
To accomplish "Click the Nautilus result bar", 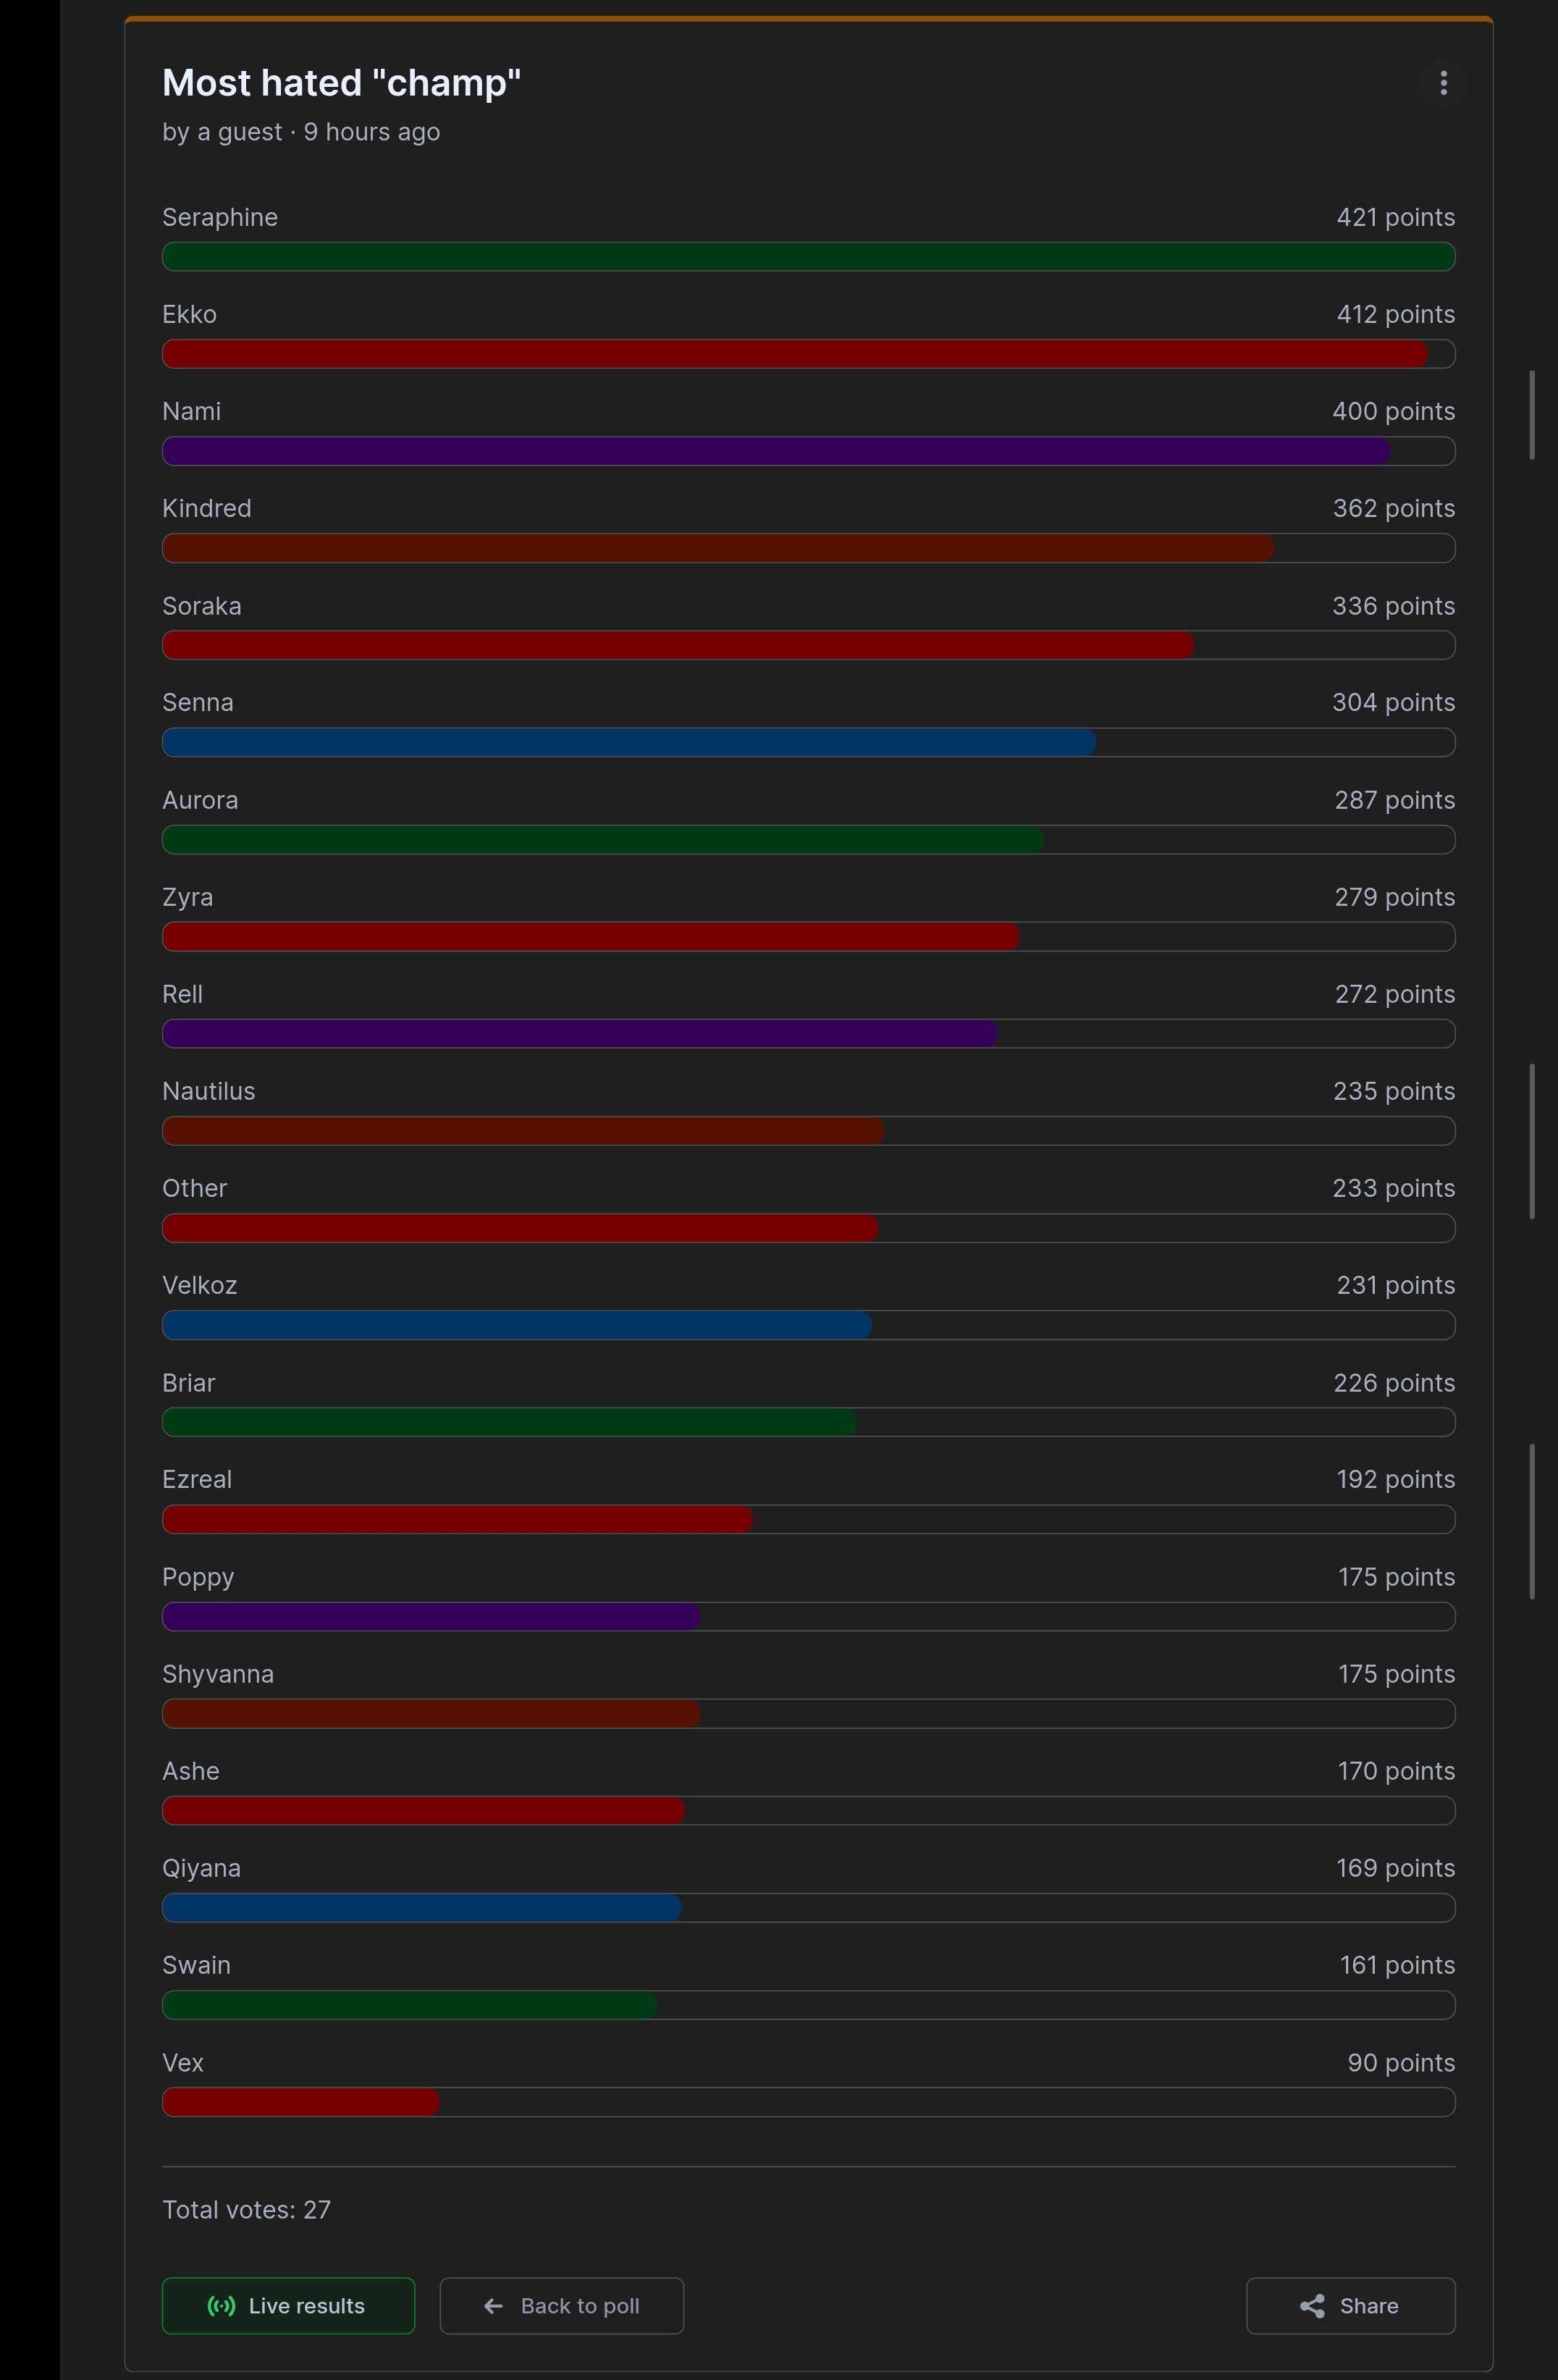I will (x=808, y=1131).
